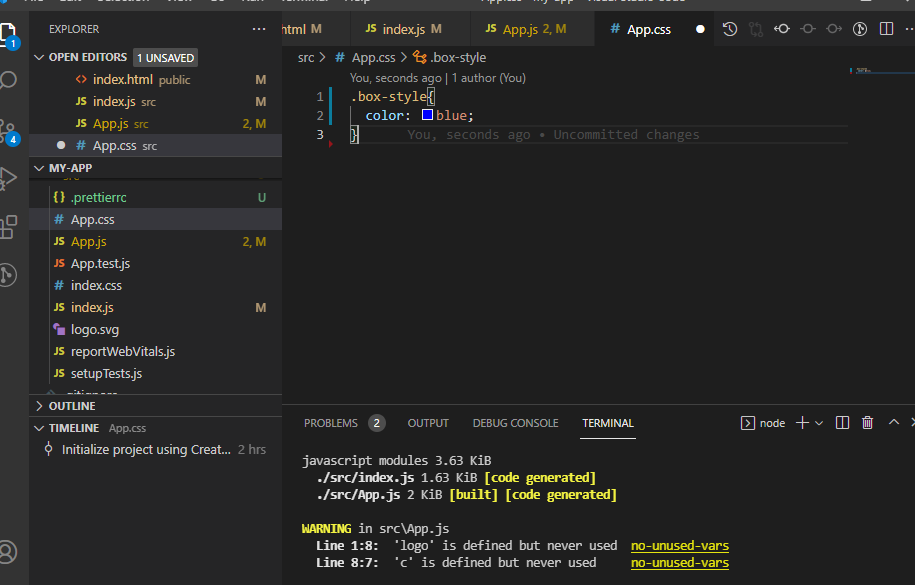Open Explorer more actions ellipsis
The width and height of the screenshot is (915, 585).
coord(259,29)
